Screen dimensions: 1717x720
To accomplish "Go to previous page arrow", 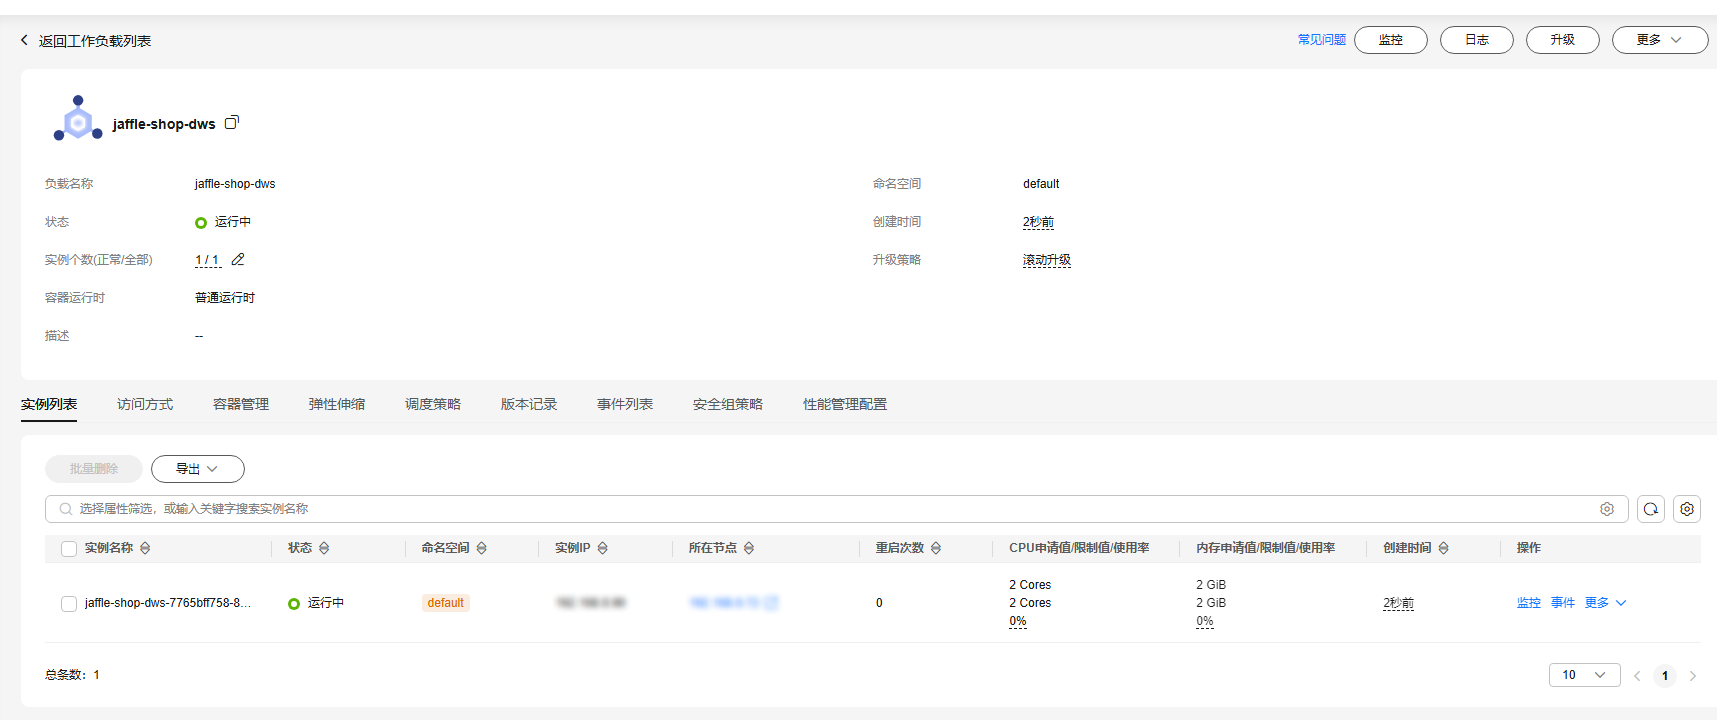I will click(1637, 676).
